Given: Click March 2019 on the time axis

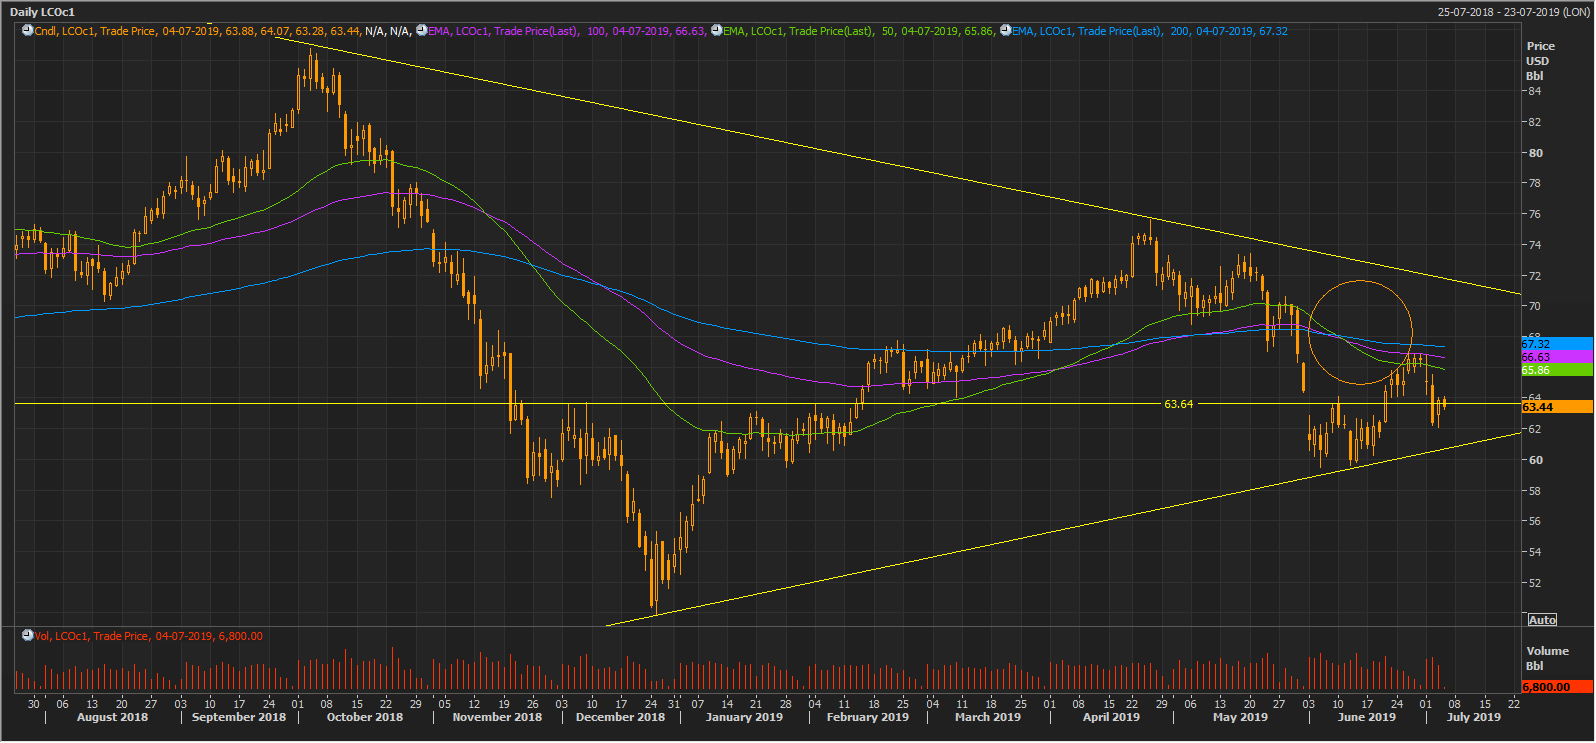Looking at the screenshot, I should click(988, 717).
